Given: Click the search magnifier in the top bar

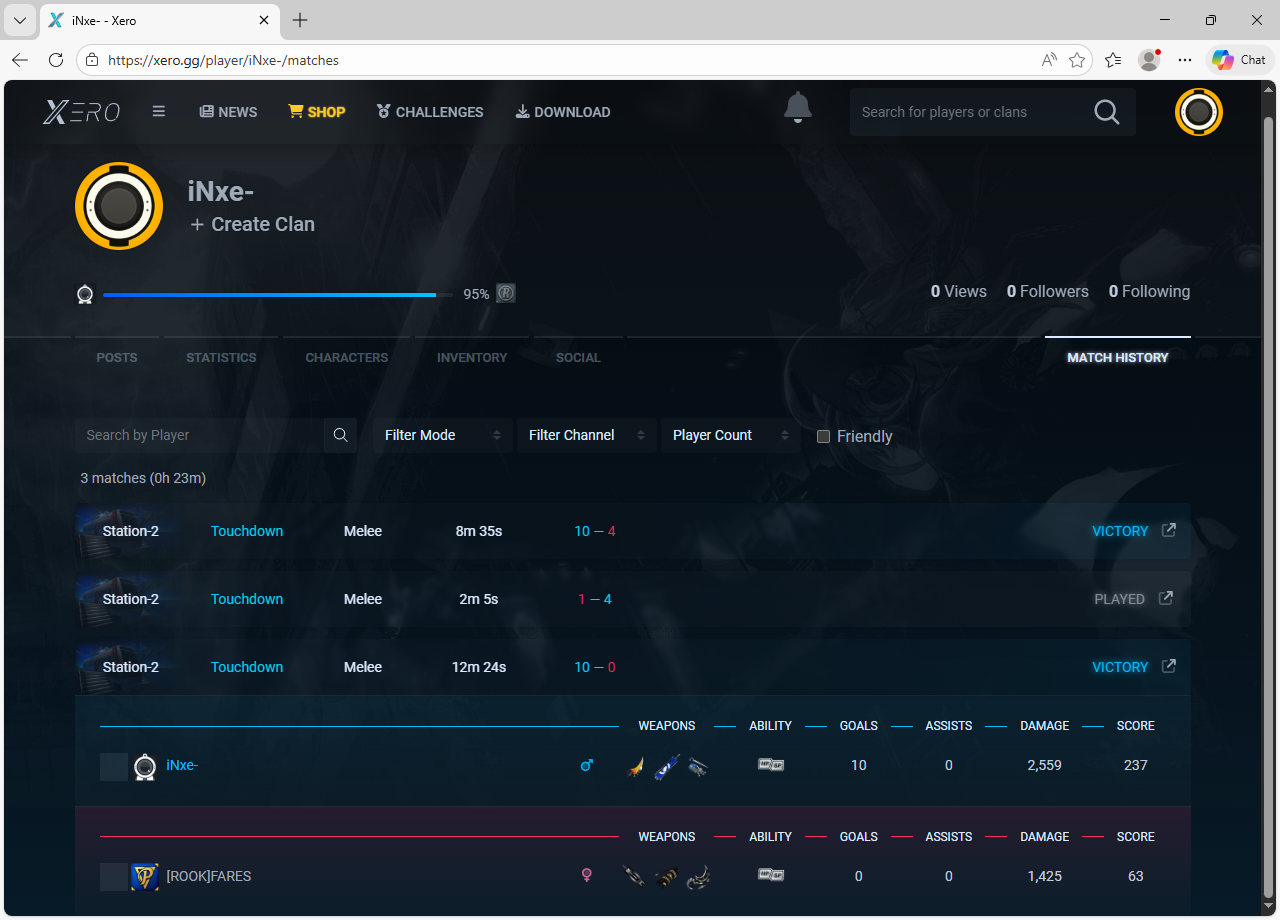Looking at the screenshot, I should tap(1106, 112).
